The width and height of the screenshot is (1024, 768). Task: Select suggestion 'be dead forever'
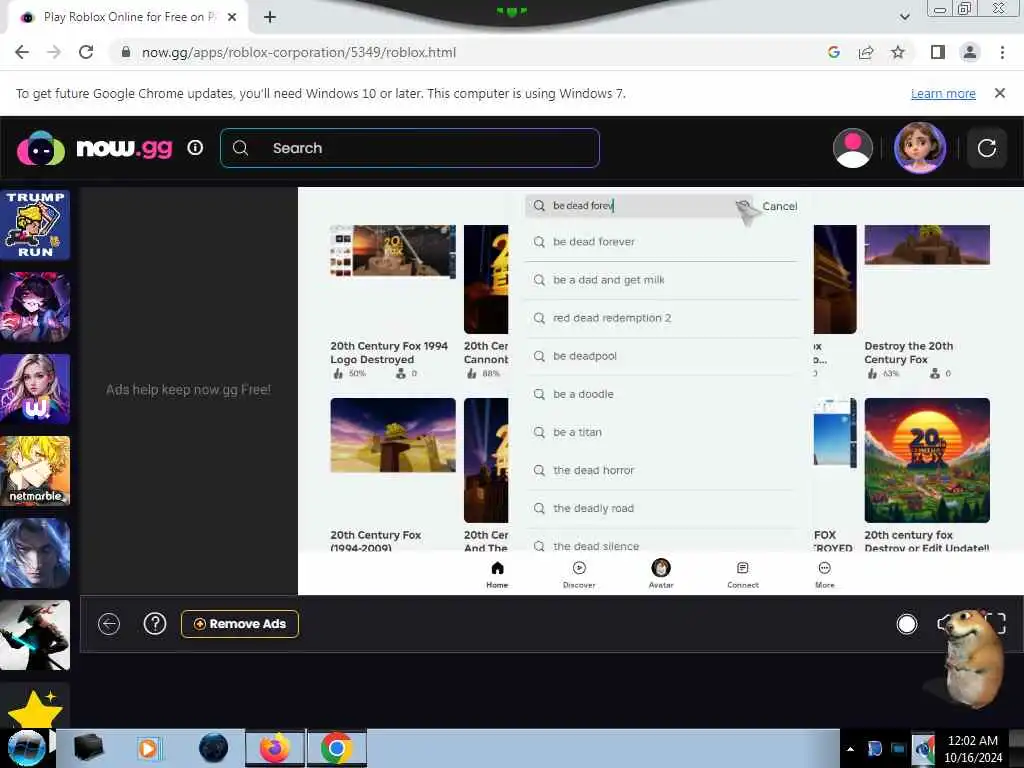661,242
